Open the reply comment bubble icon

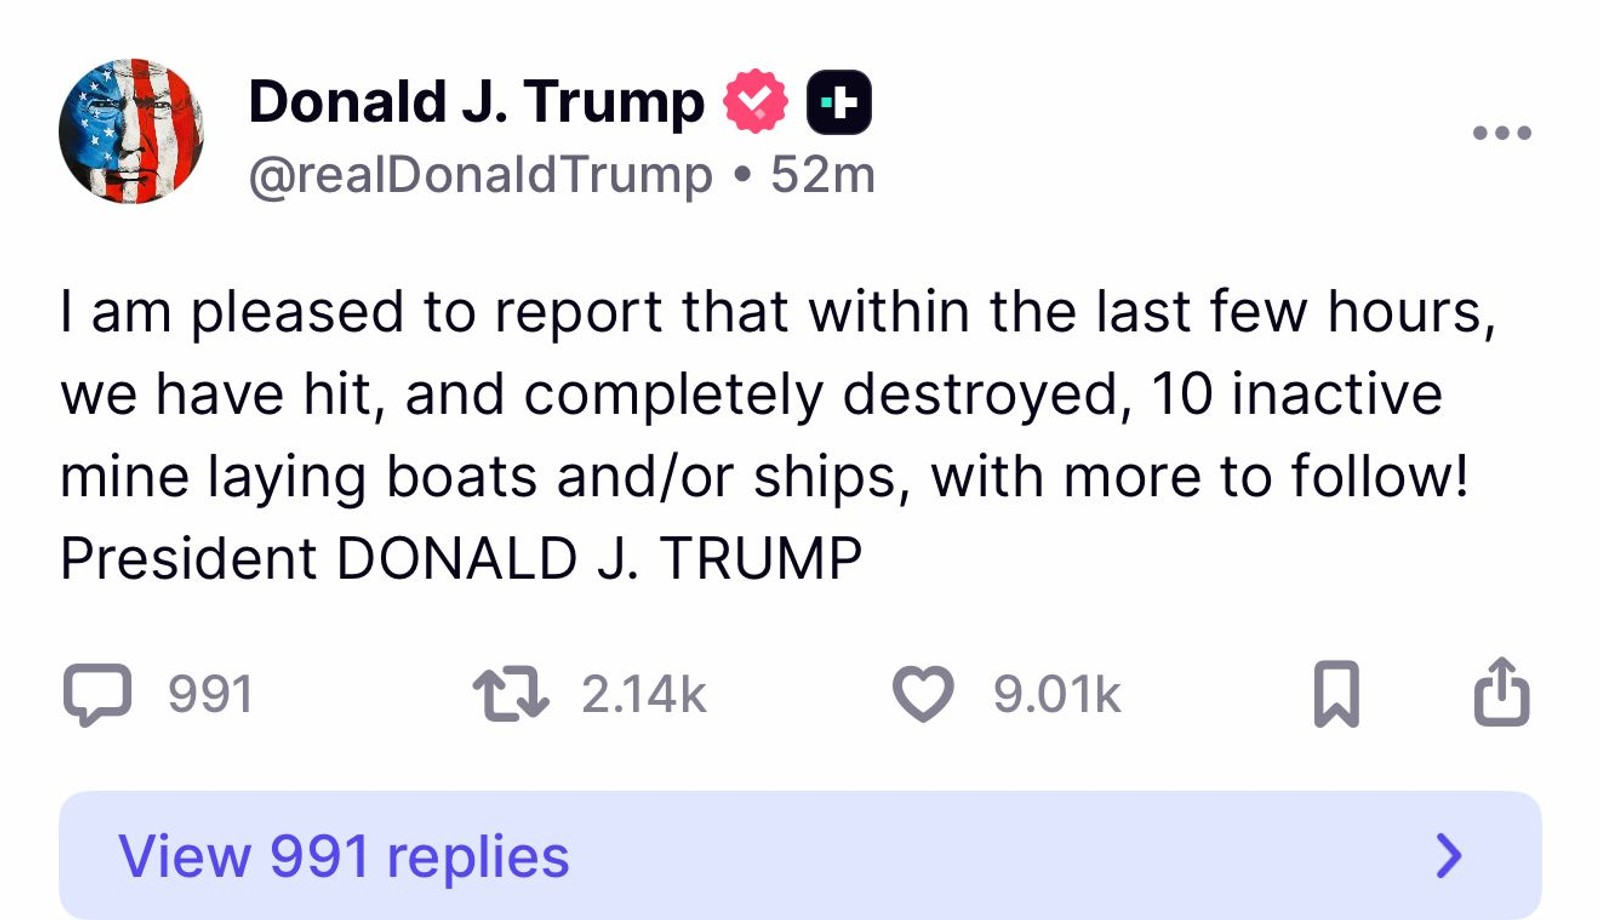pyautogui.click(x=97, y=694)
